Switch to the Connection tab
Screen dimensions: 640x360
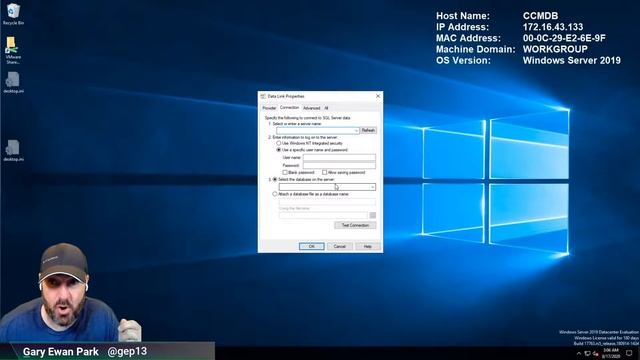click(289, 107)
